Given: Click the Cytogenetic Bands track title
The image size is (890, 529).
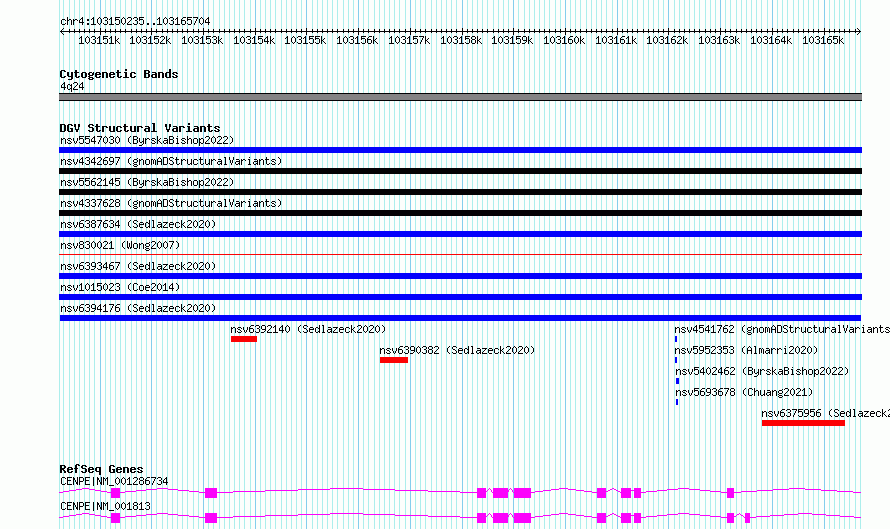Looking at the screenshot, I should click(x=119, y=74).
